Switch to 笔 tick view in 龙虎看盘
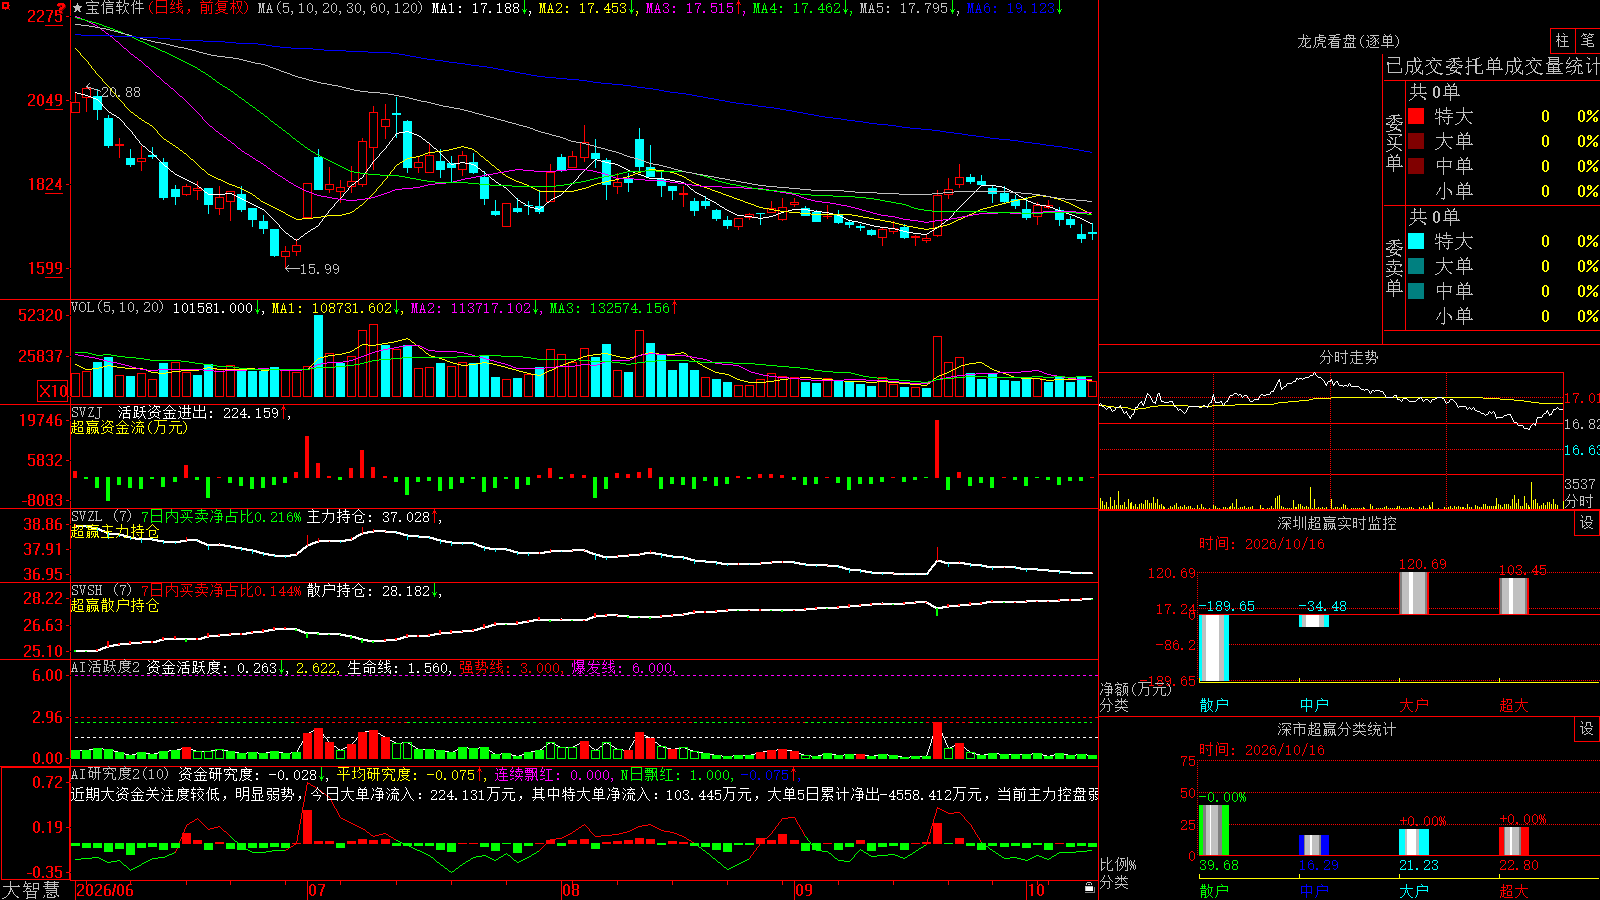 pos(1588,40)
